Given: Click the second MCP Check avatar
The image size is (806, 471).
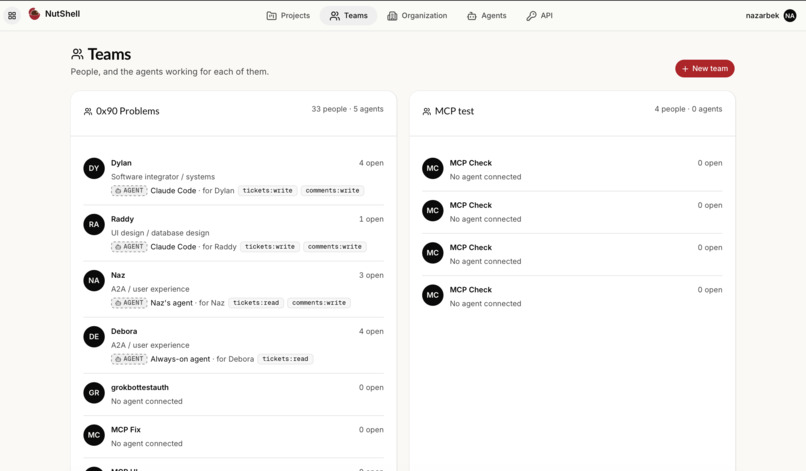Looking at the screenshot, I should coord(433,210).
